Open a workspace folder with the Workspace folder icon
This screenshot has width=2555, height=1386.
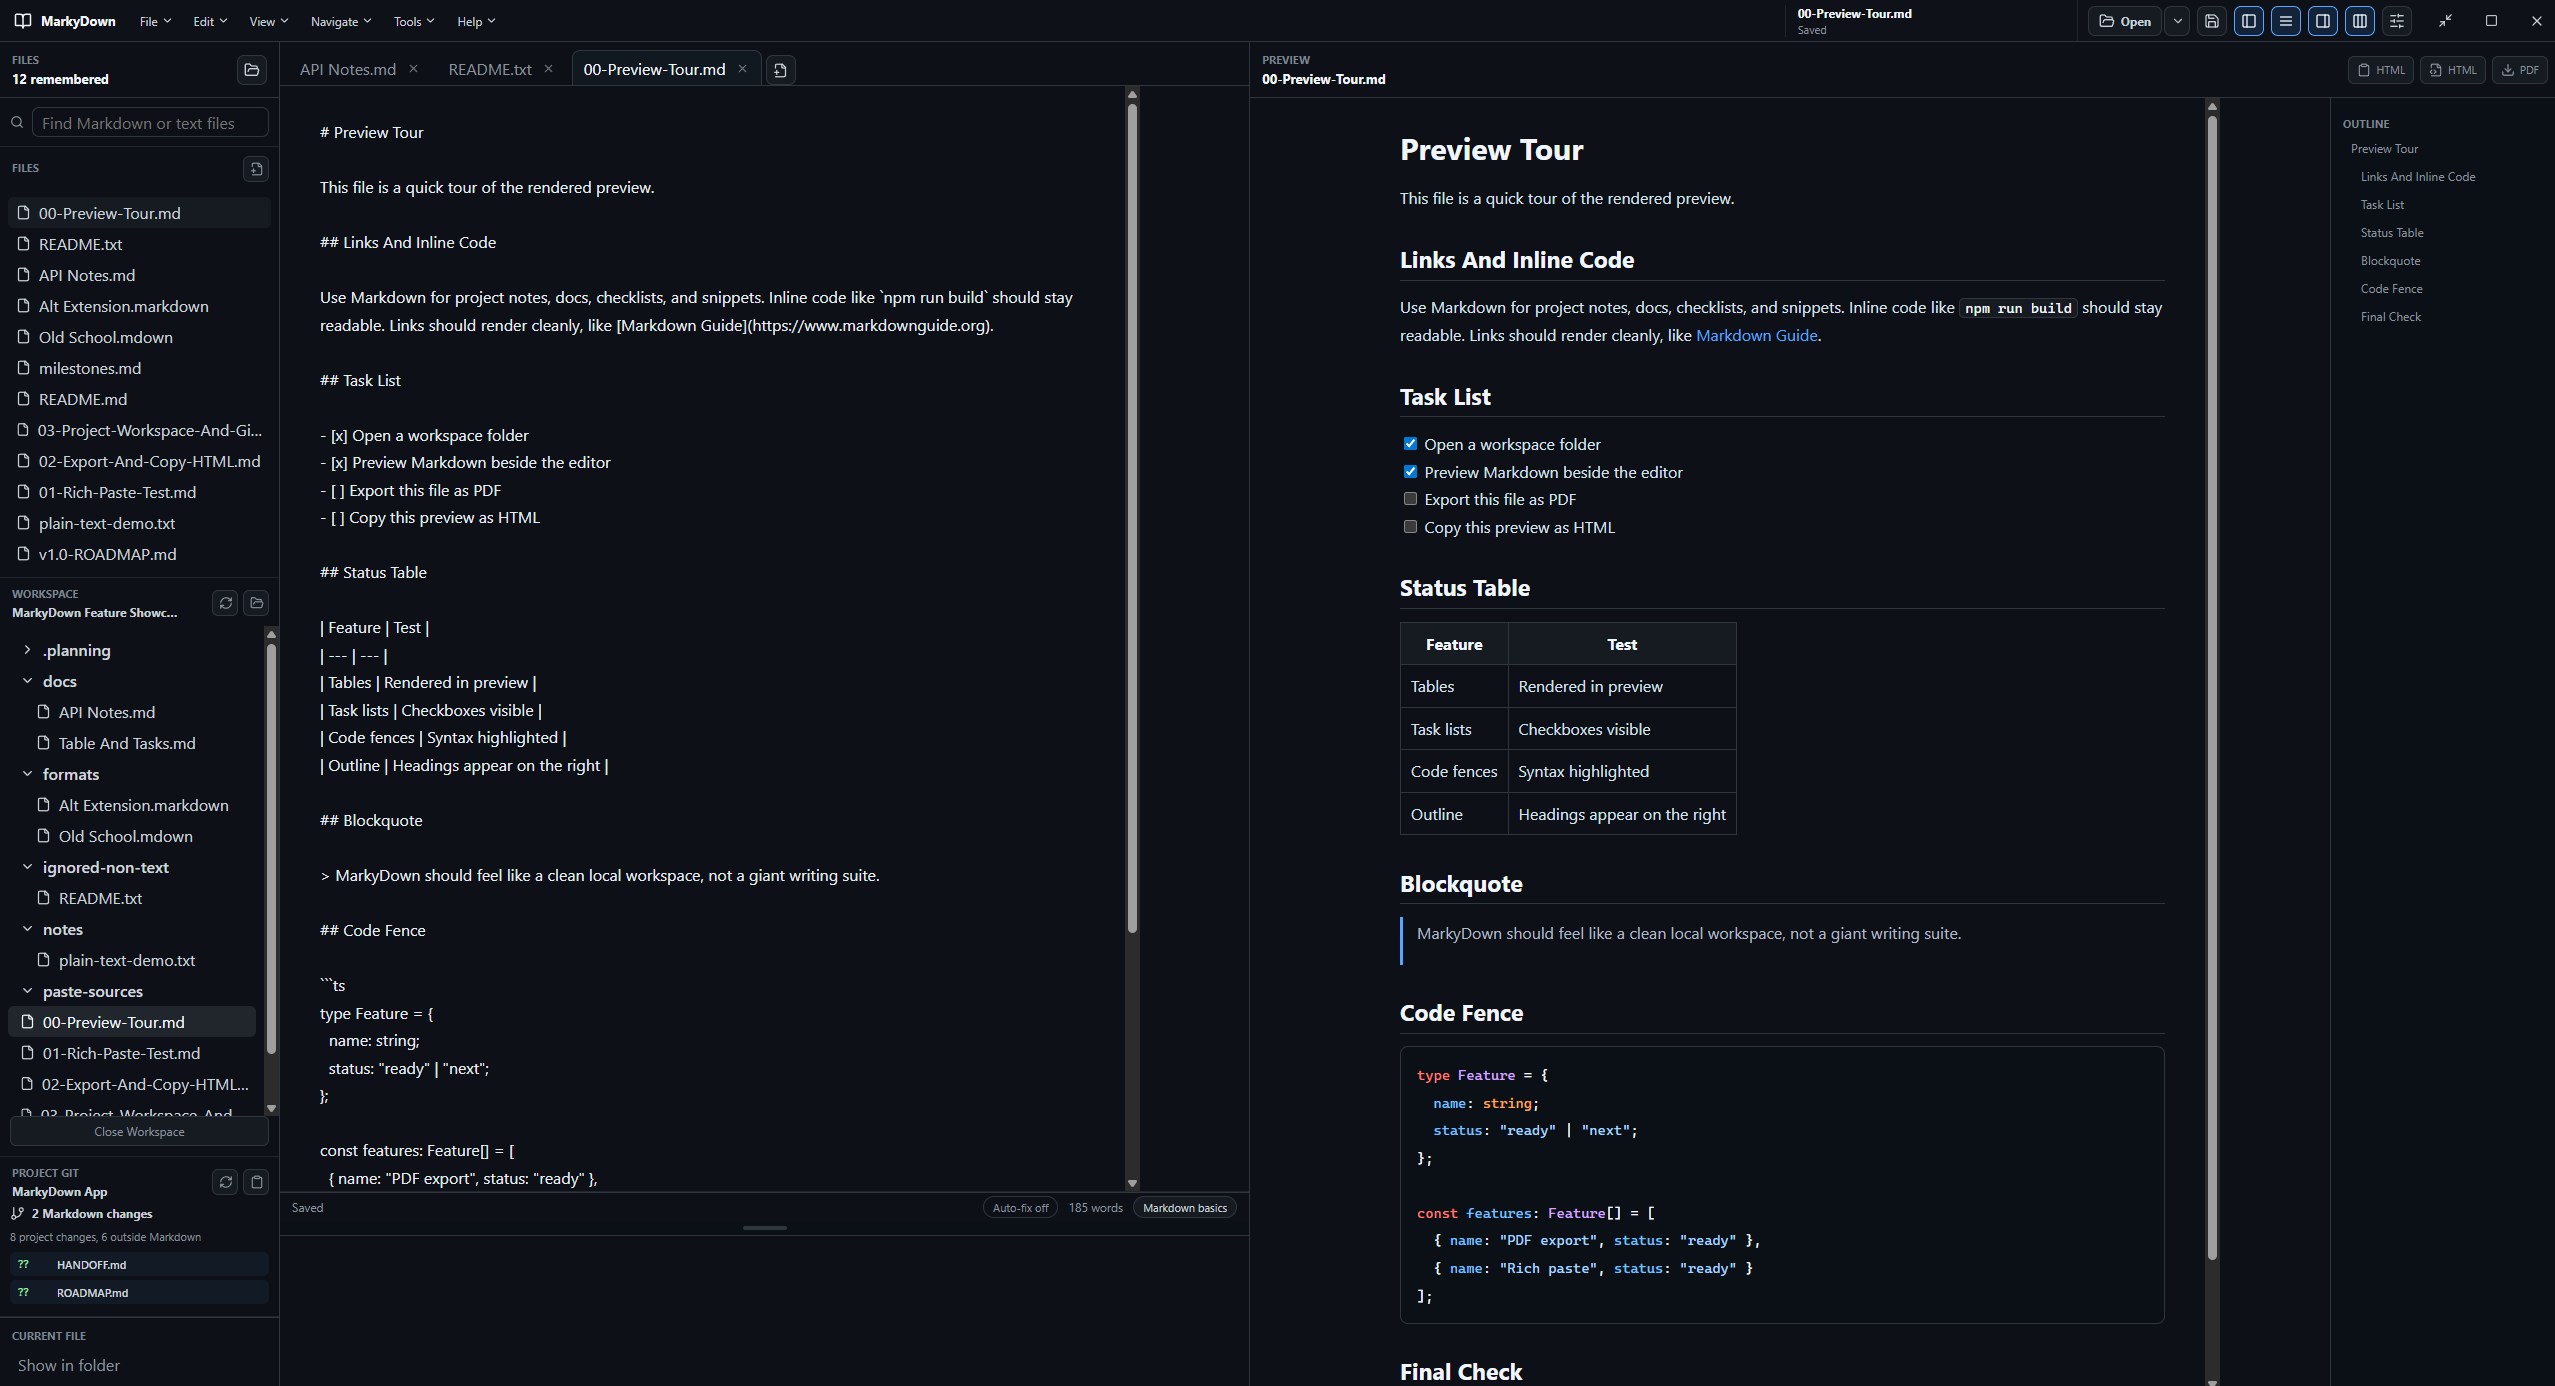coord(257,603)
